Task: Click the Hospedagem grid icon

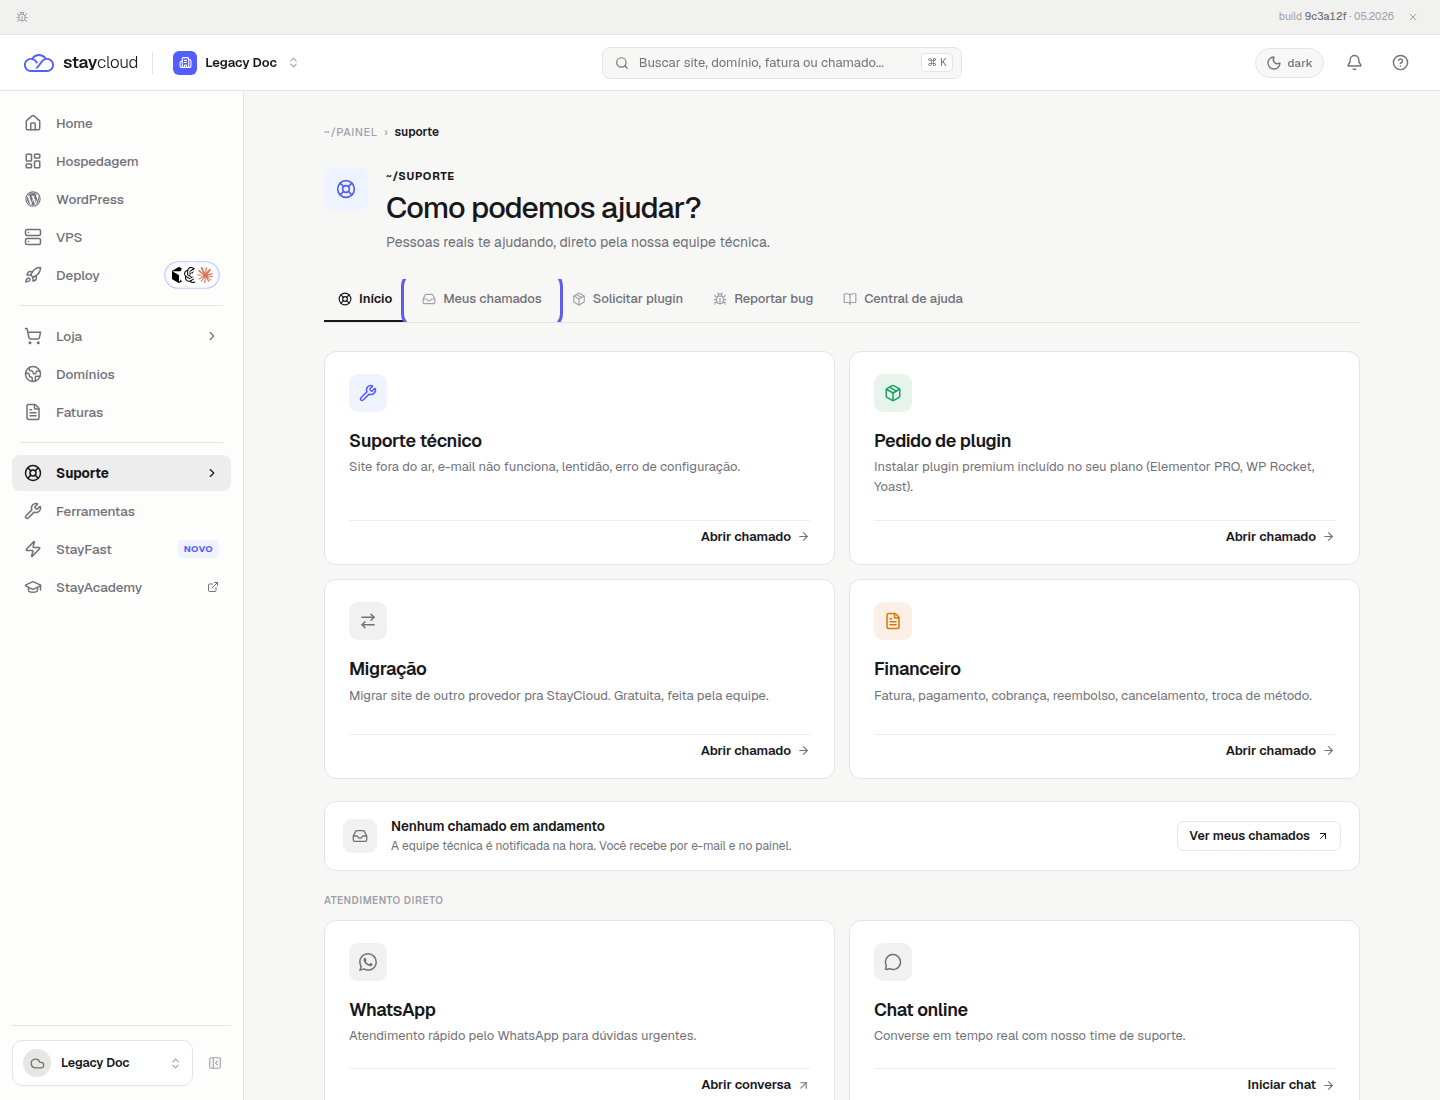Action: click(x=33, y=161)
